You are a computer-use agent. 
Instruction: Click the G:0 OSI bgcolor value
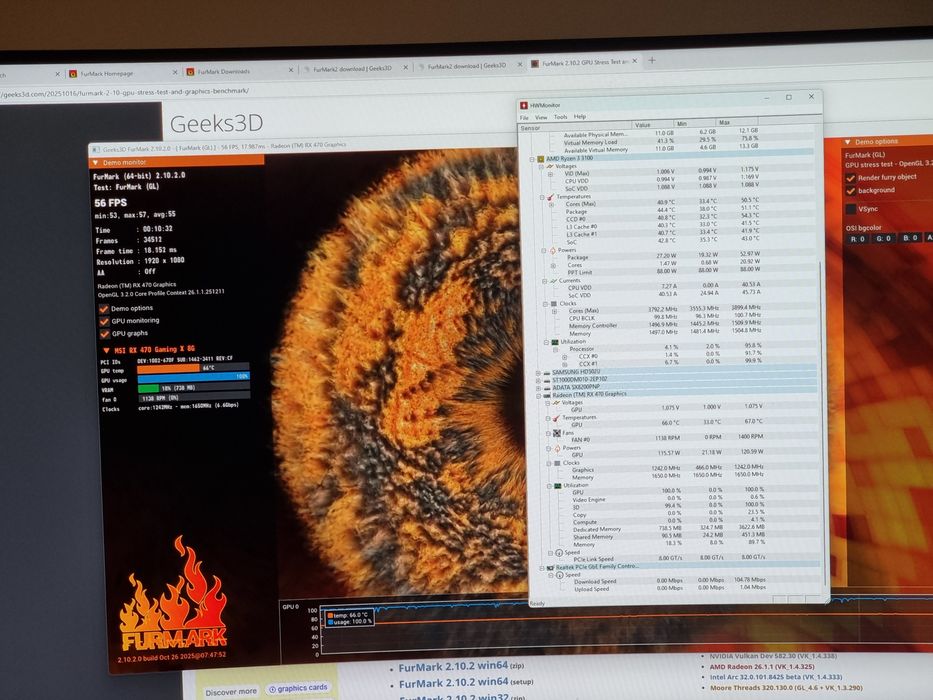[883, 238]
